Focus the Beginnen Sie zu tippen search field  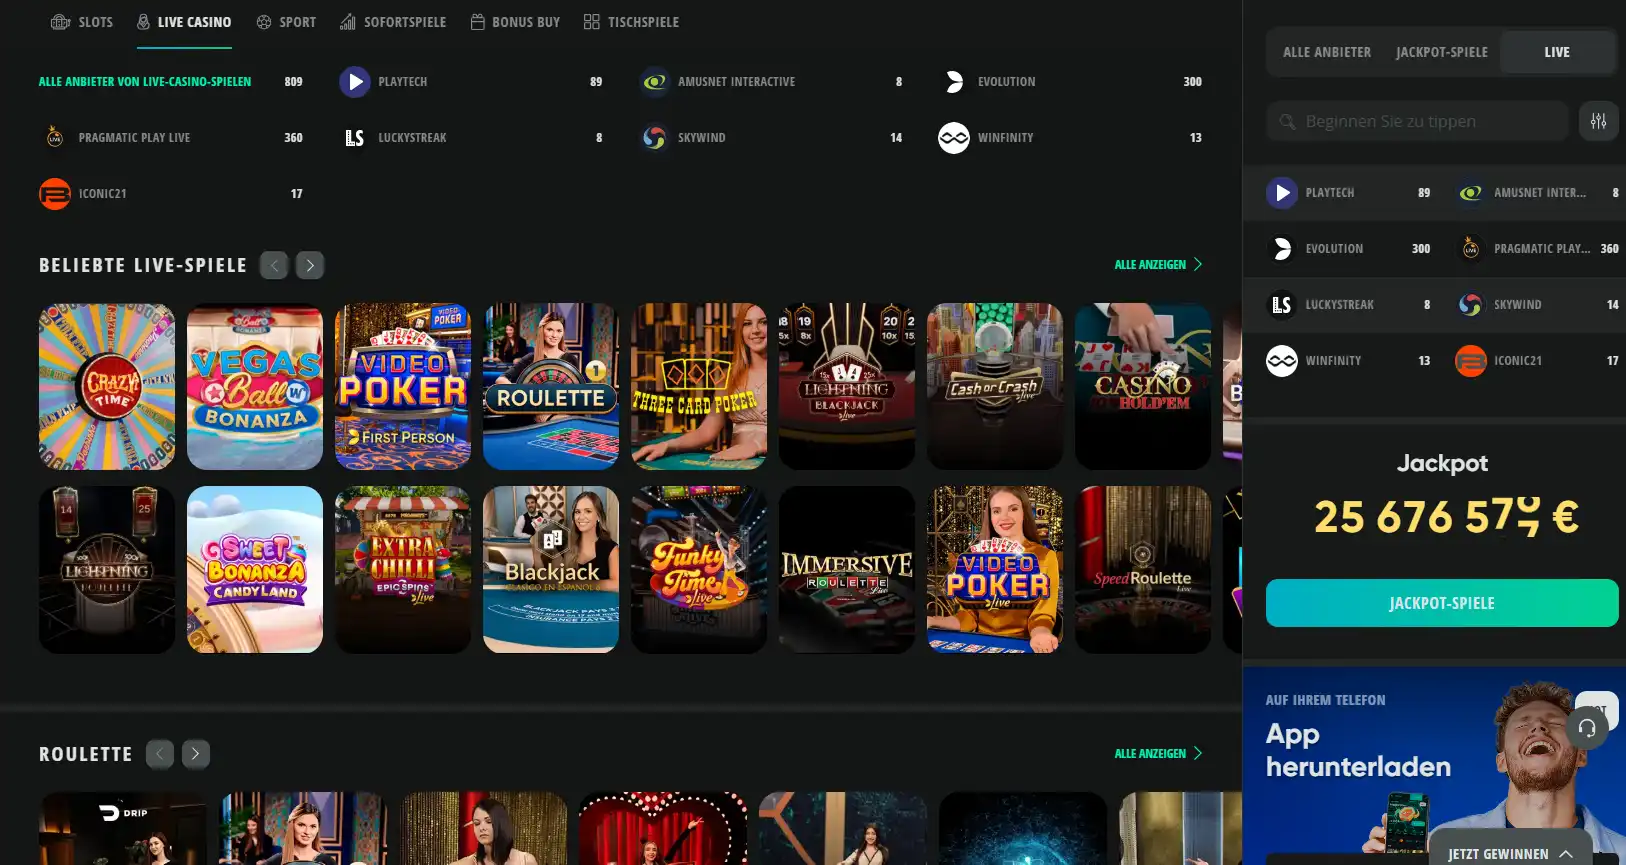1418,121
